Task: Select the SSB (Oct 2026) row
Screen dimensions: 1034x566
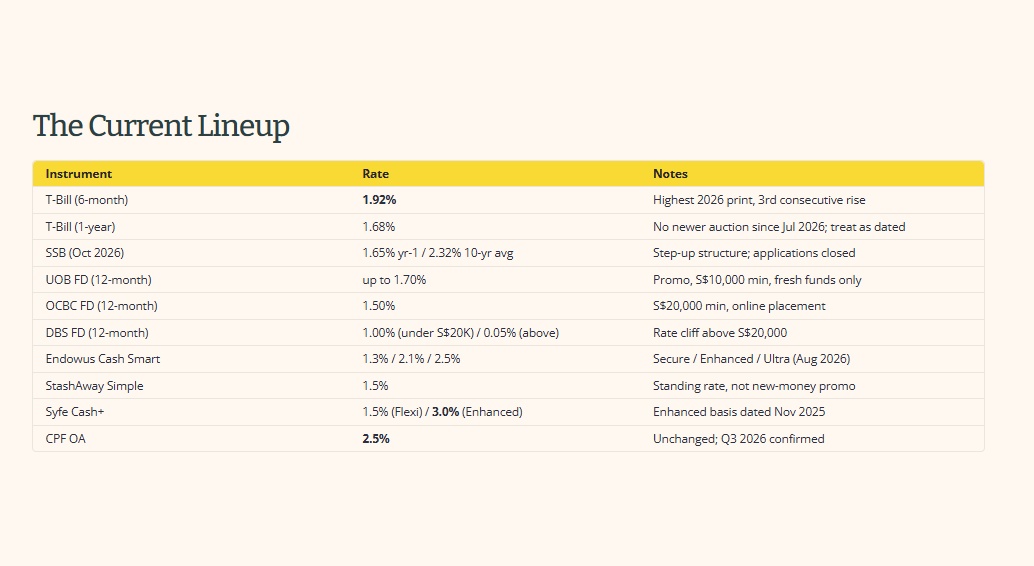Action: click(508, 253)
